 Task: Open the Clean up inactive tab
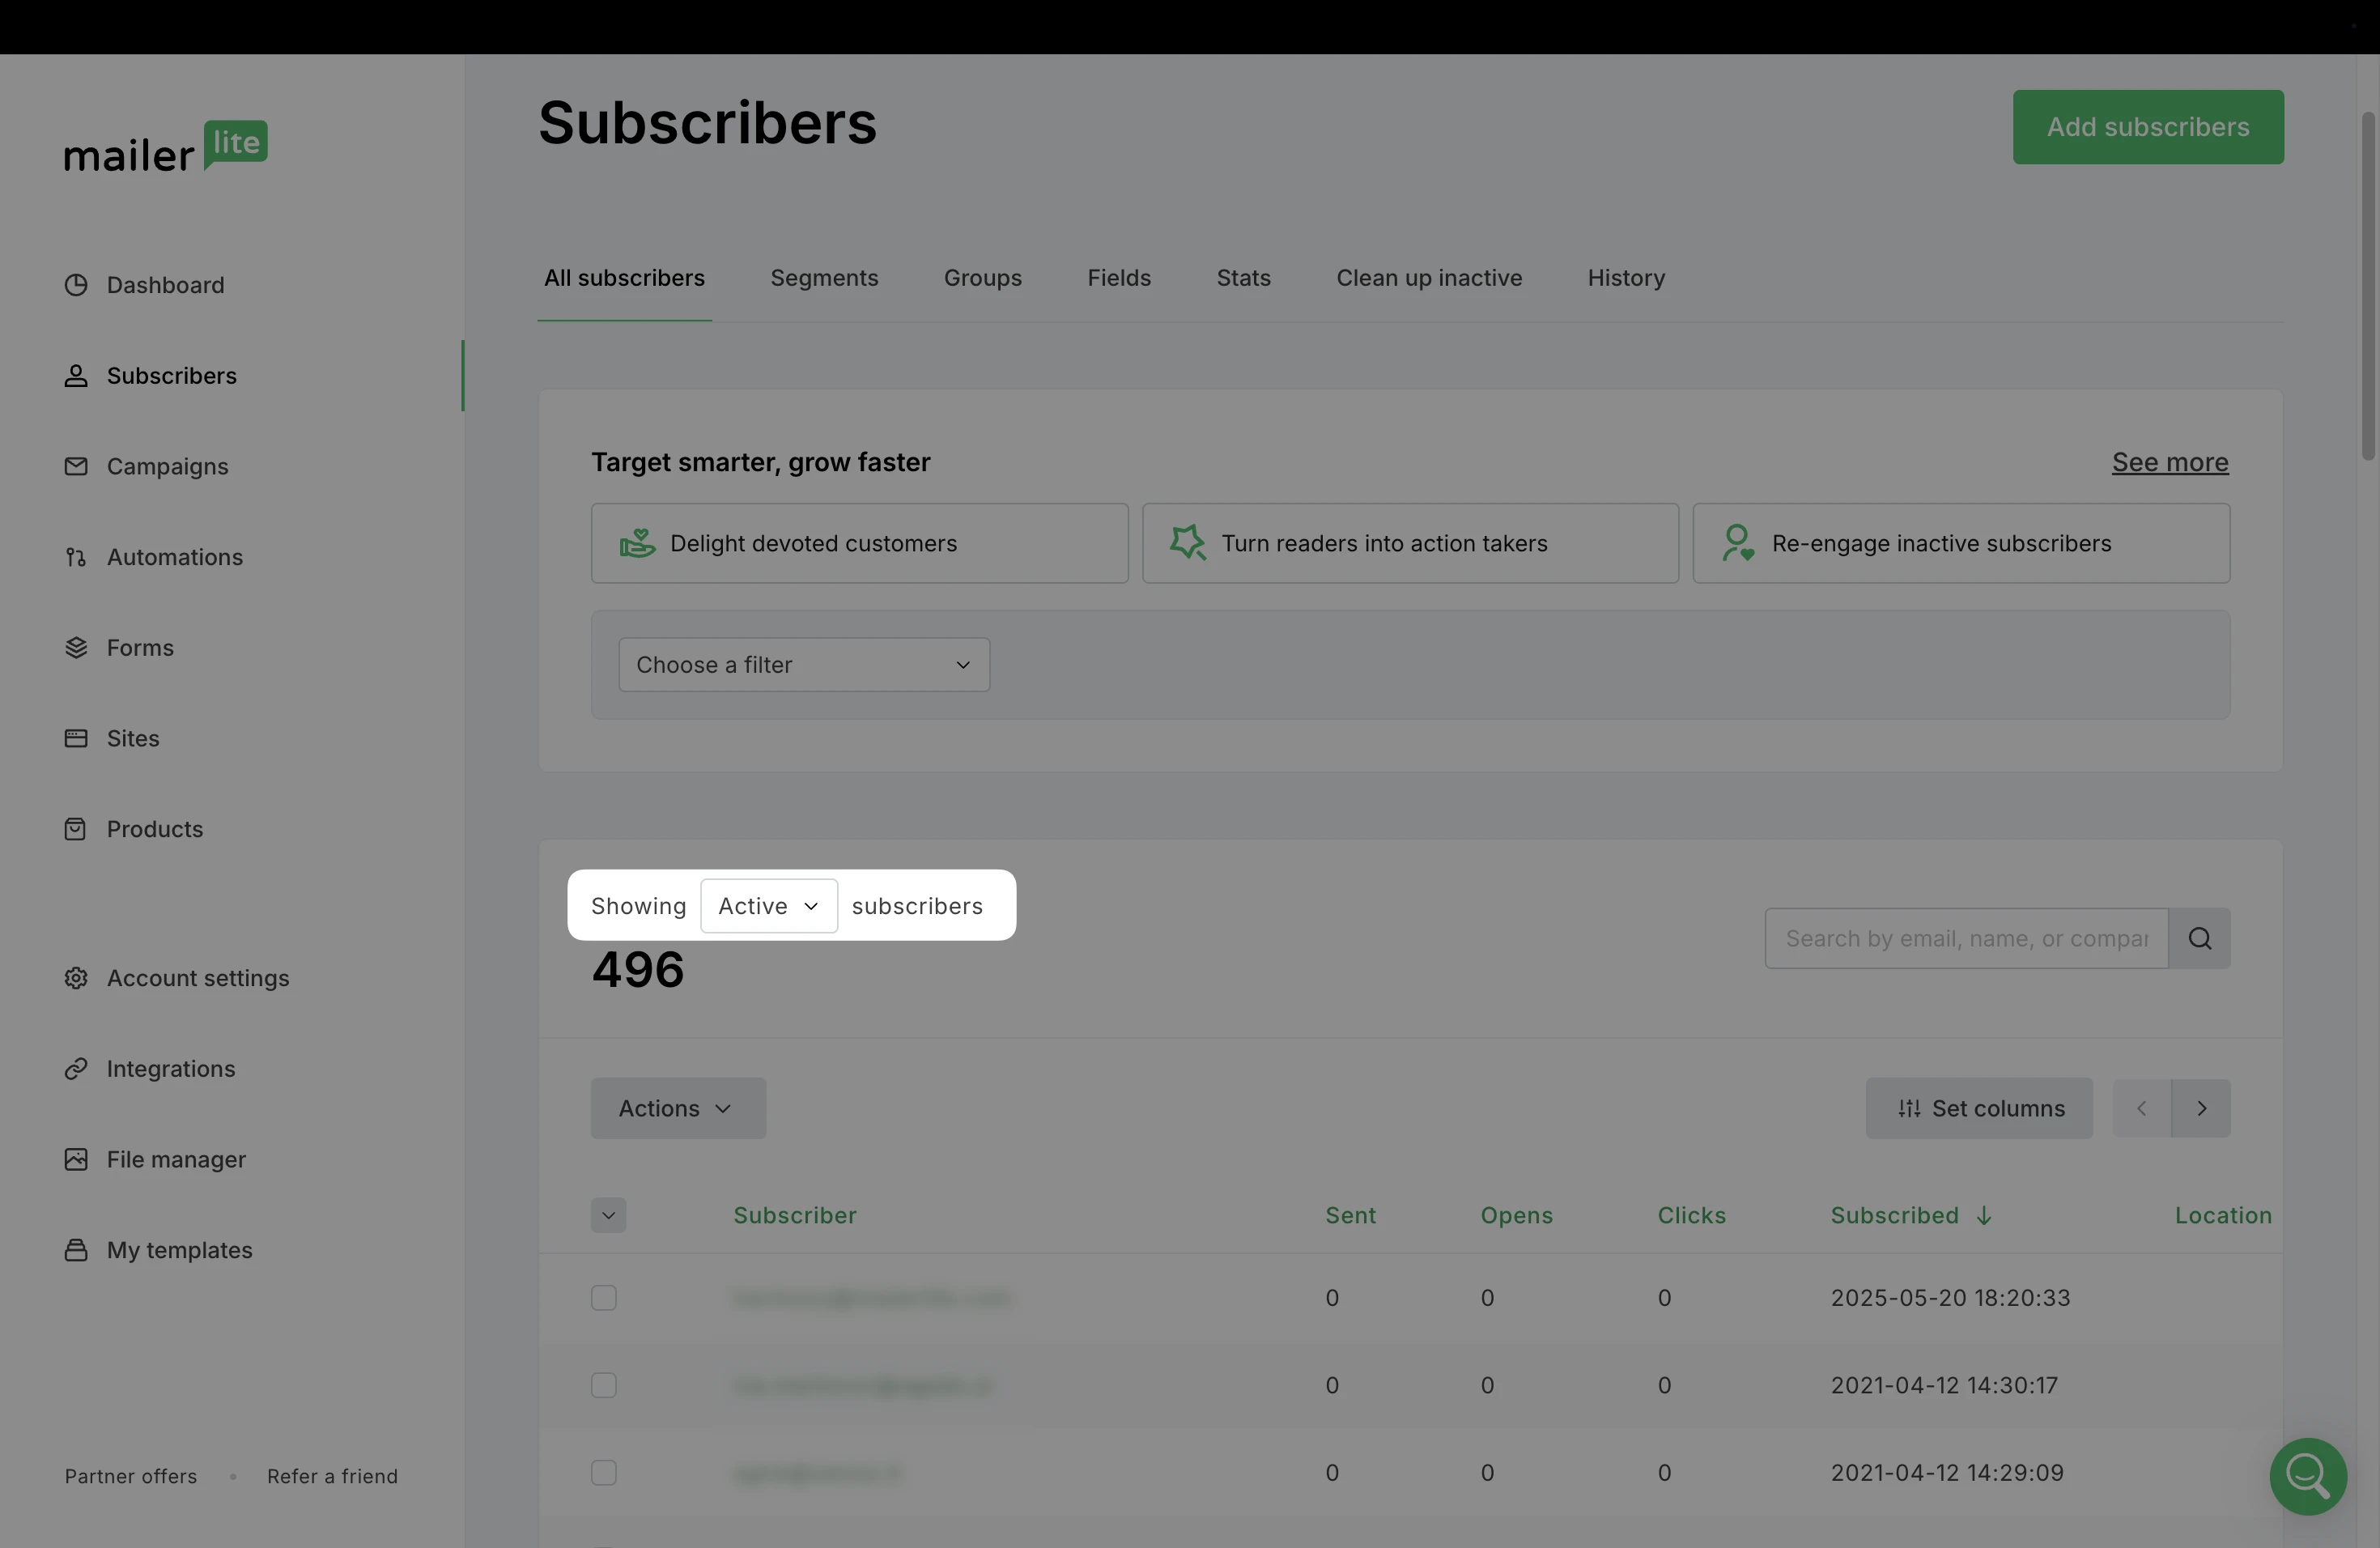(x=1429, y=278)
